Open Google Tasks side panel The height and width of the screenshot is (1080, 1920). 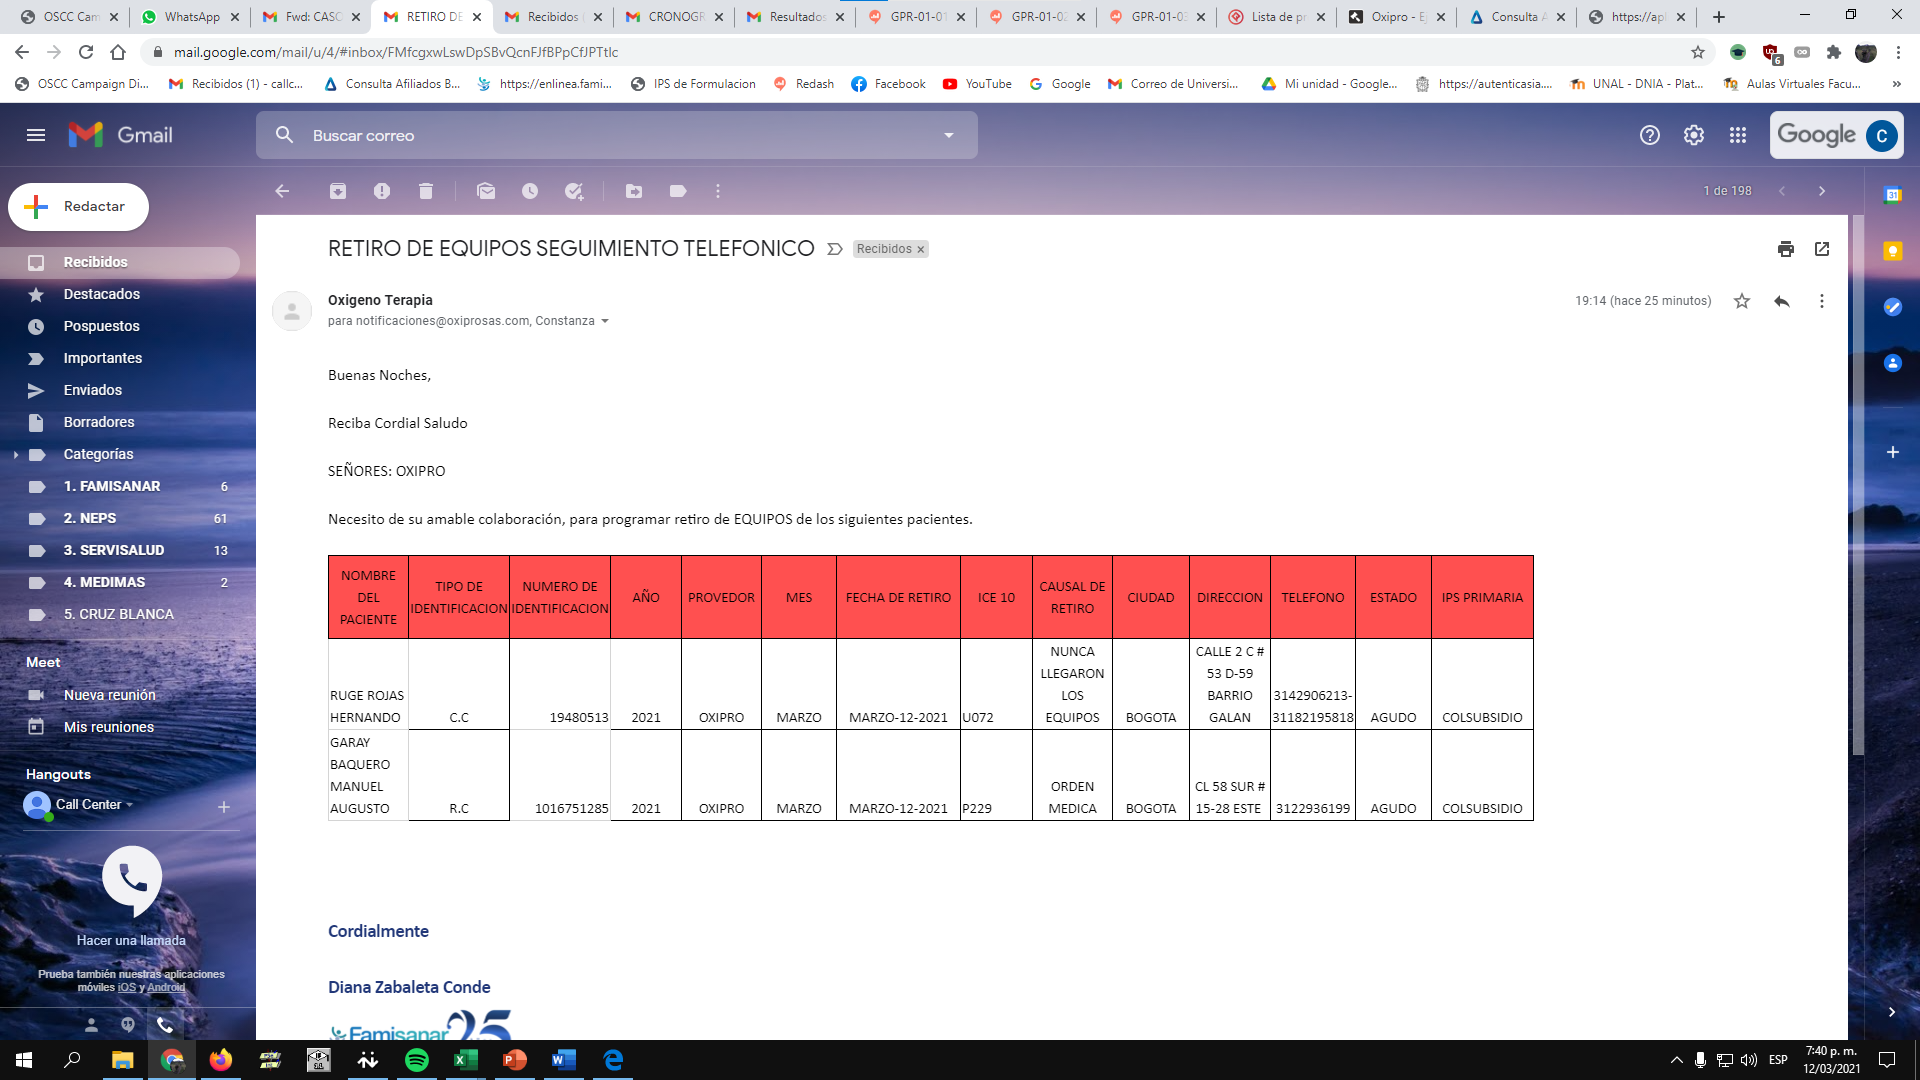1893,307
